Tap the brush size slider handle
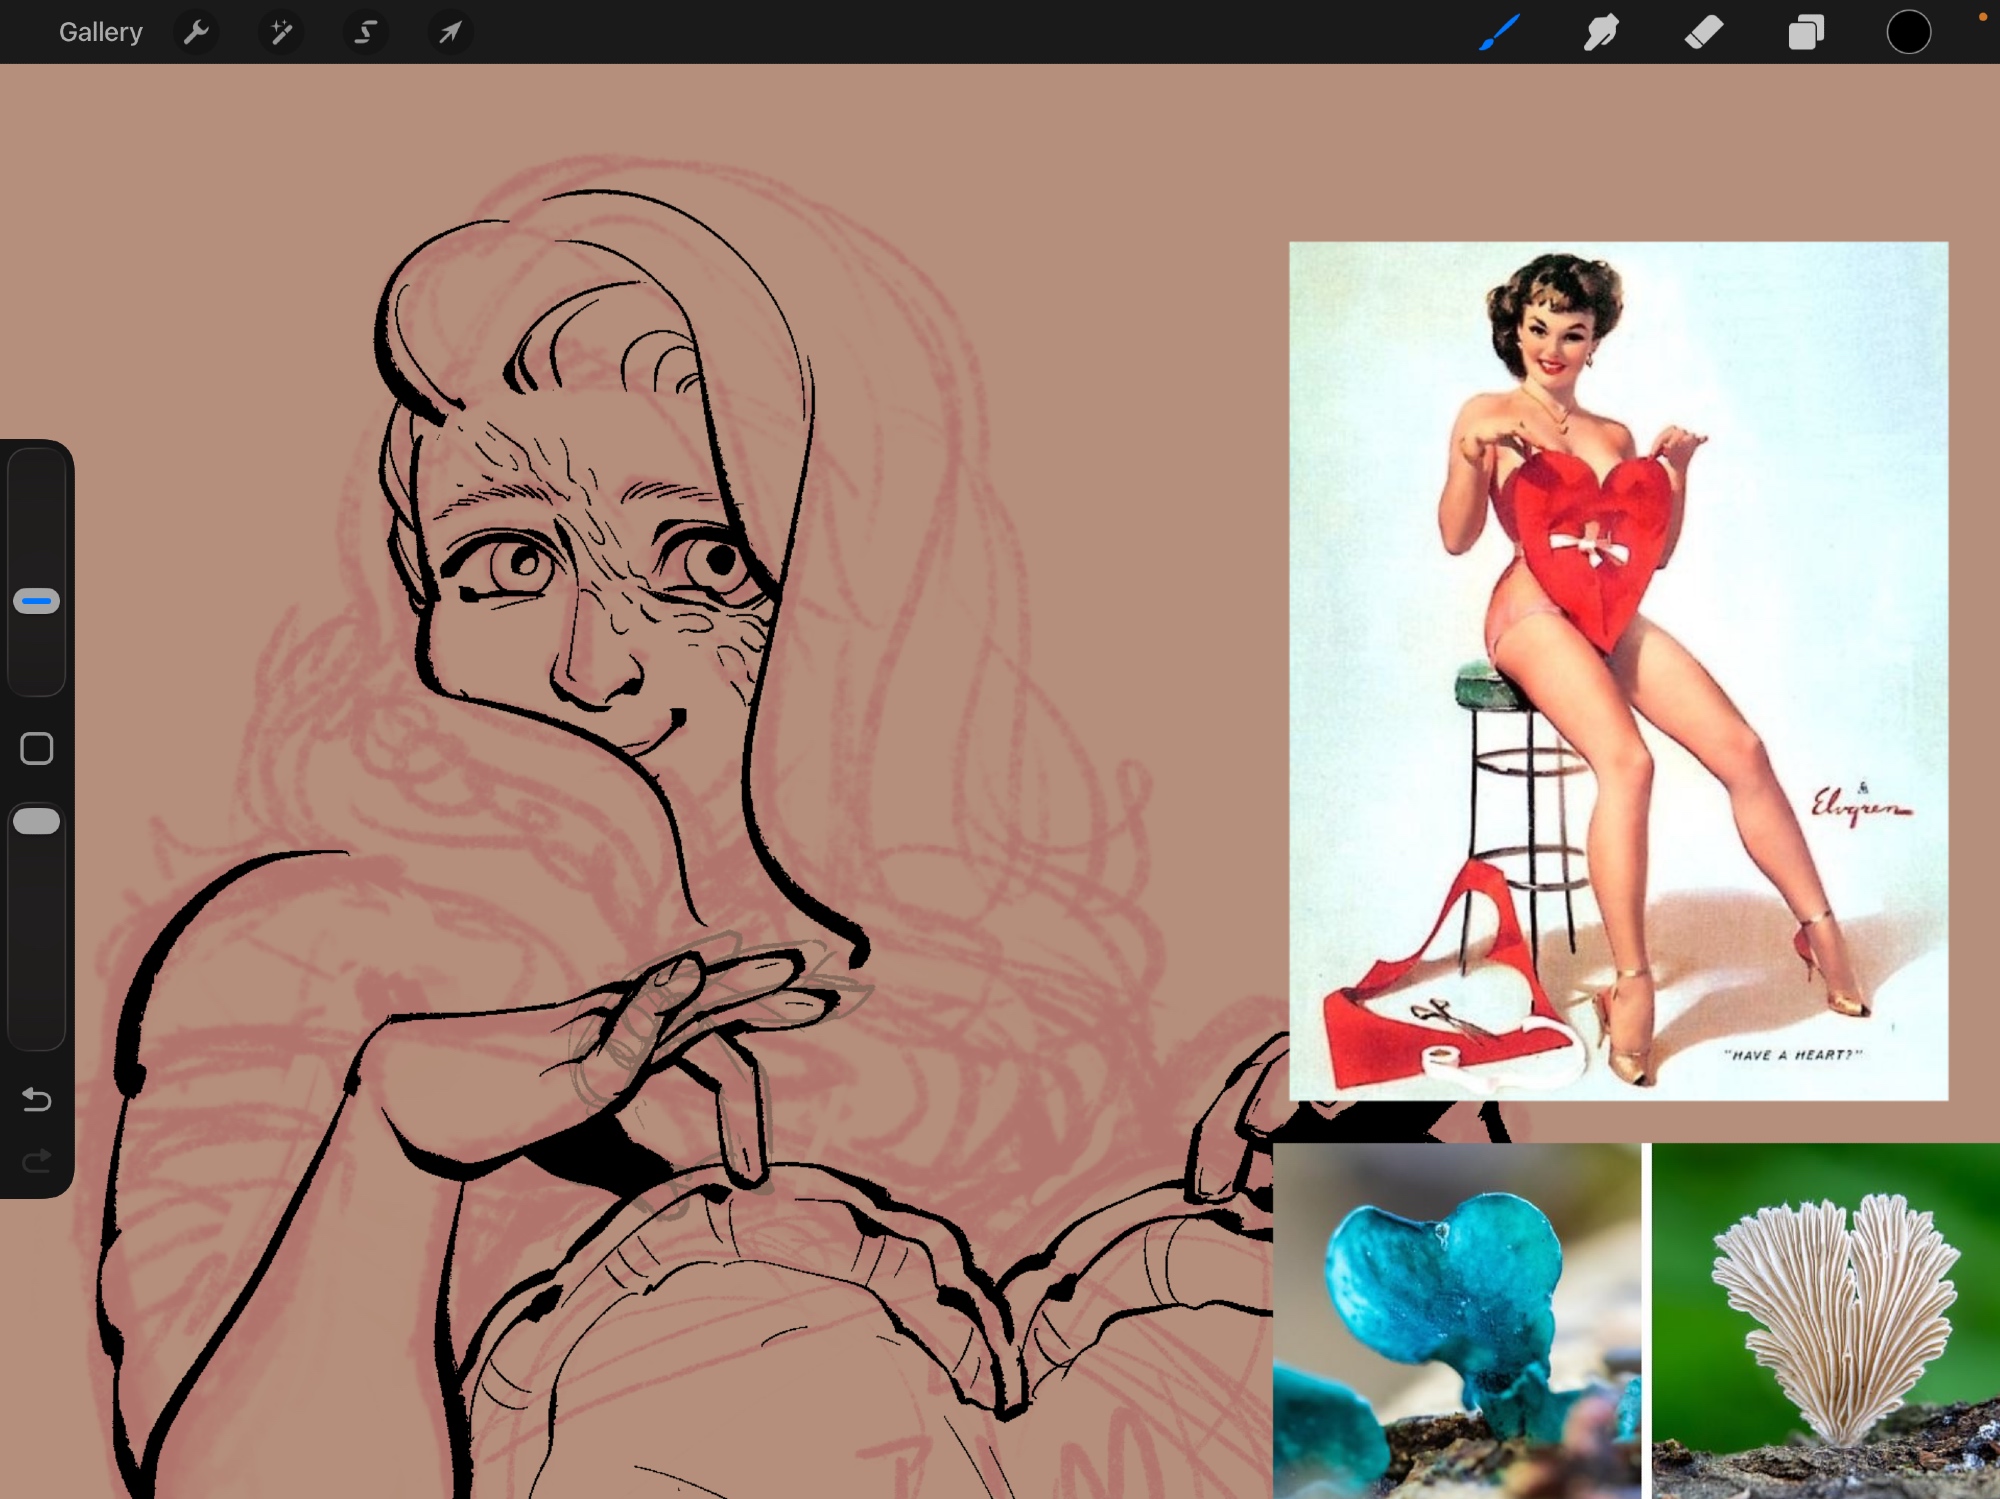 (37, 601)
